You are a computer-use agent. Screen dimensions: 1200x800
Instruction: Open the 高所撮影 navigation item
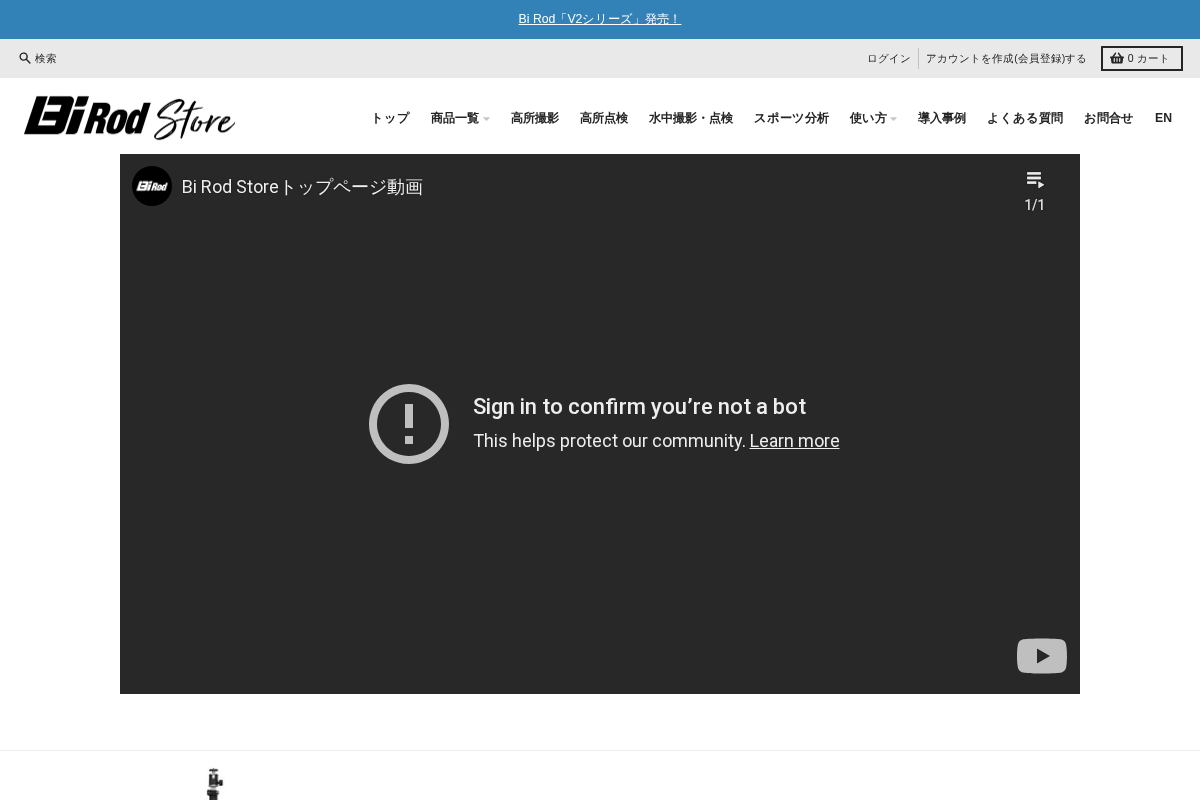pos(535,118)
